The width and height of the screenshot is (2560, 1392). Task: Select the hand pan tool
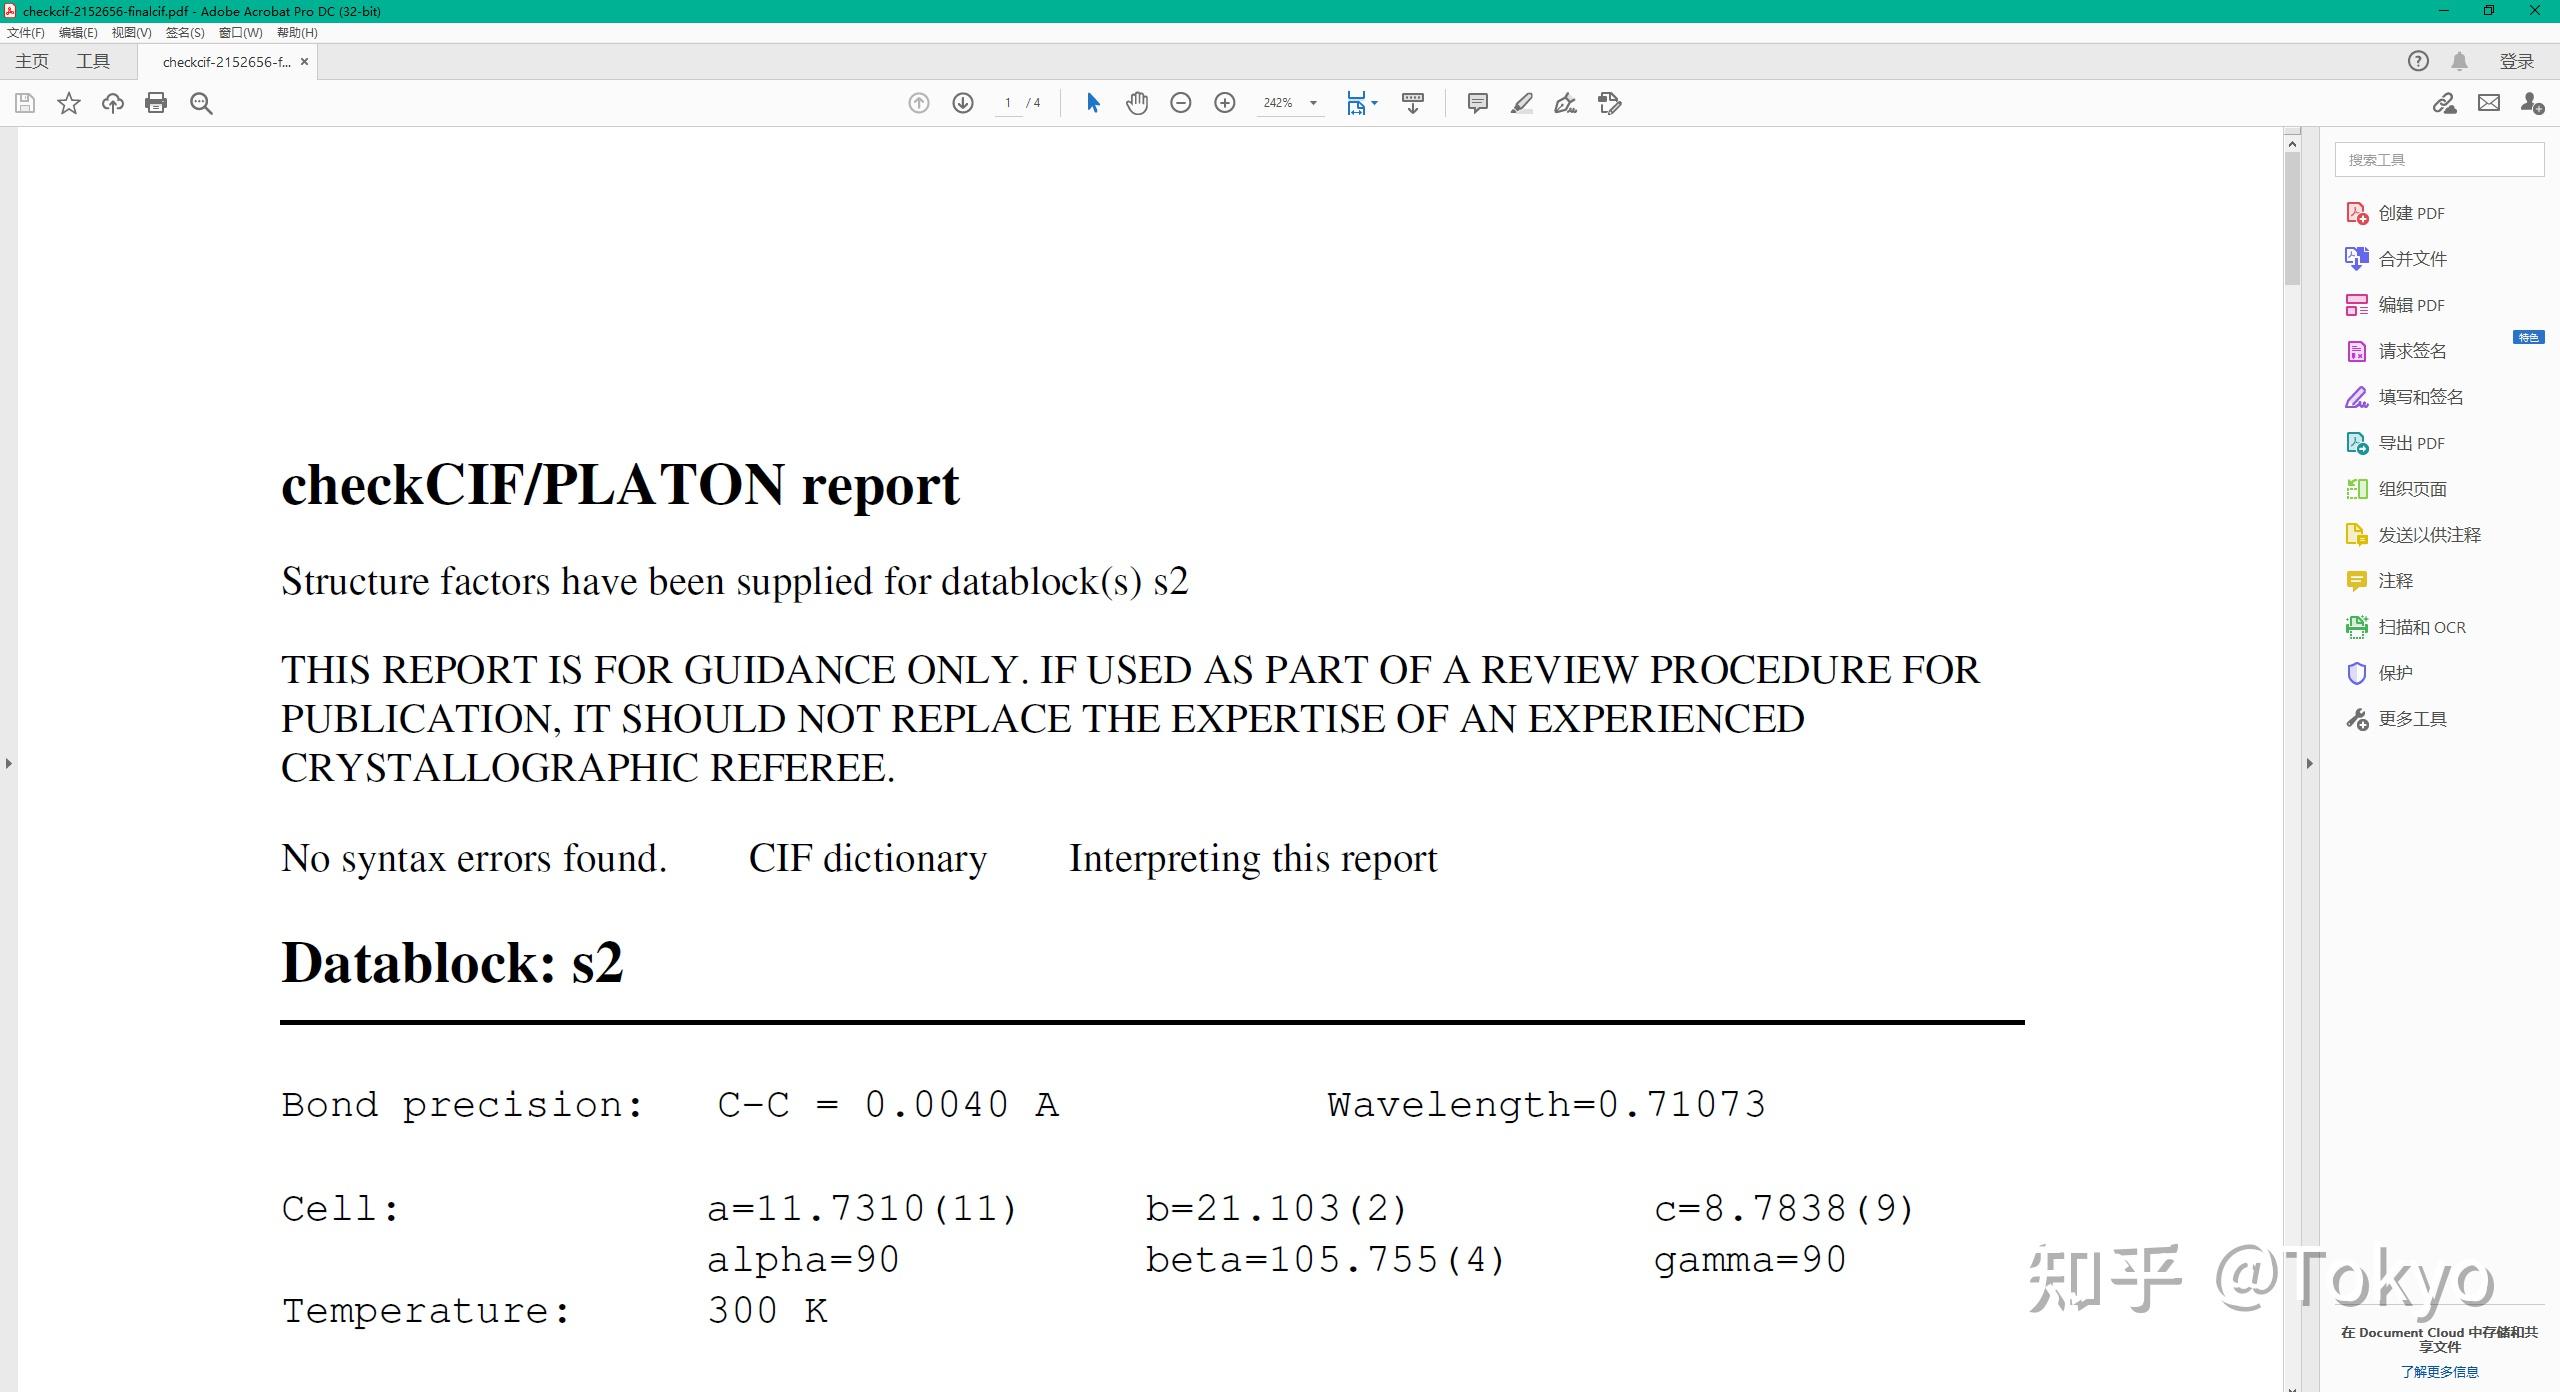[1137, 103]
